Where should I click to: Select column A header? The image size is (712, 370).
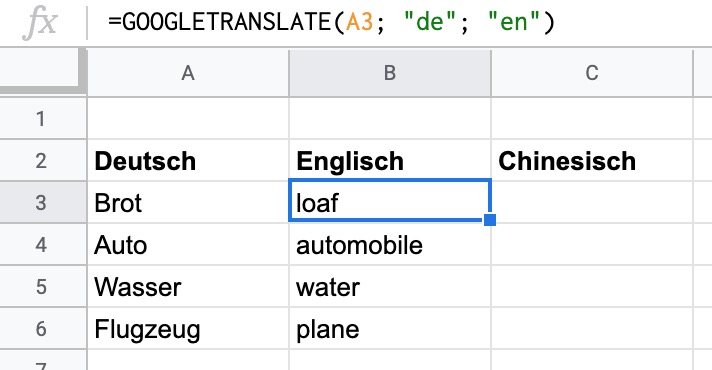coord(188,73)
